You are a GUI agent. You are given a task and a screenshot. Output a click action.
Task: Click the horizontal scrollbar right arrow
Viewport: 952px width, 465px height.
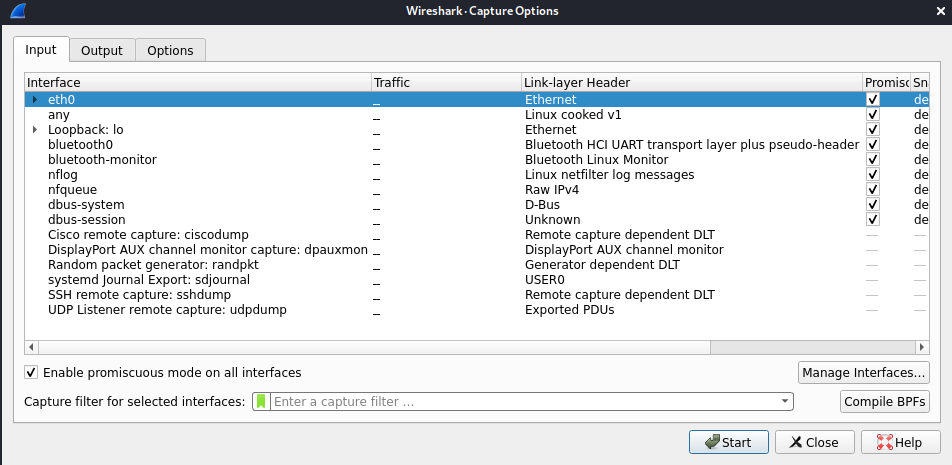pos(922,347)
